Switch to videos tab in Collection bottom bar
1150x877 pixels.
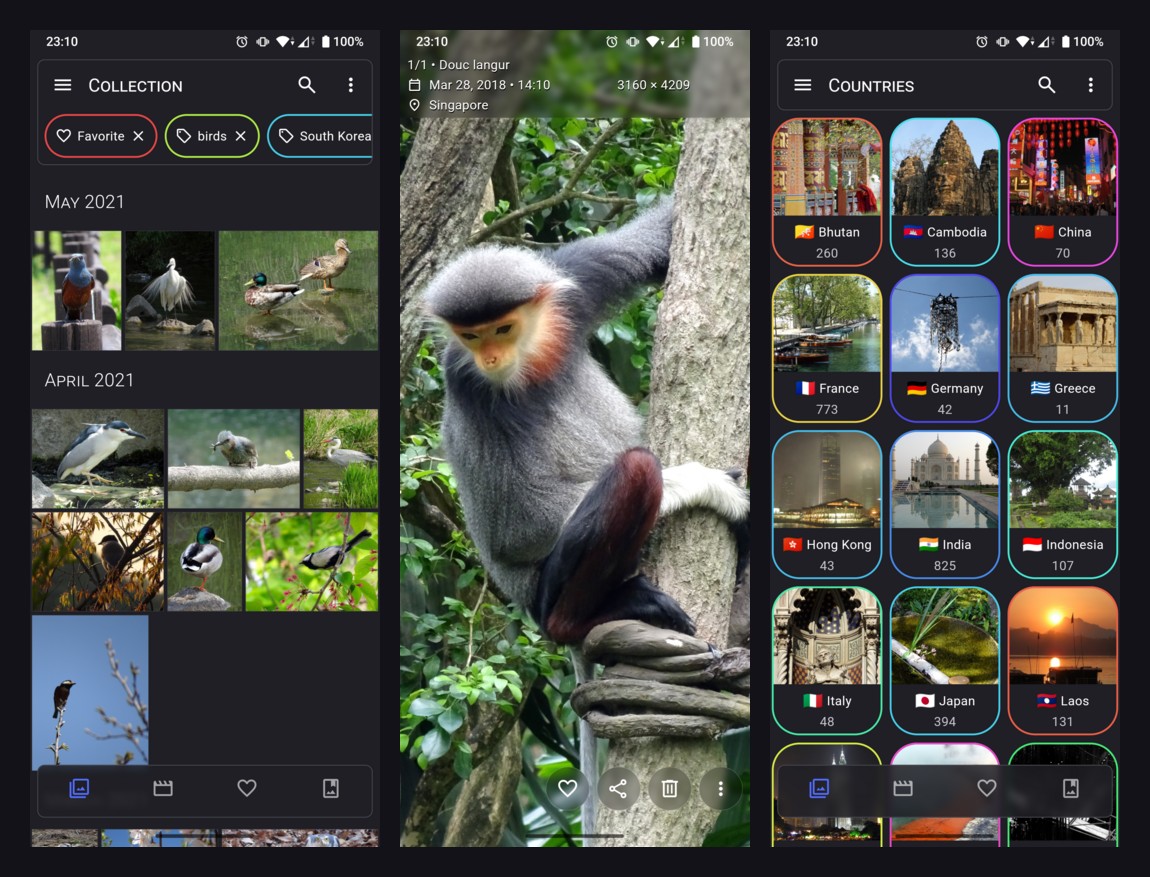163,788
